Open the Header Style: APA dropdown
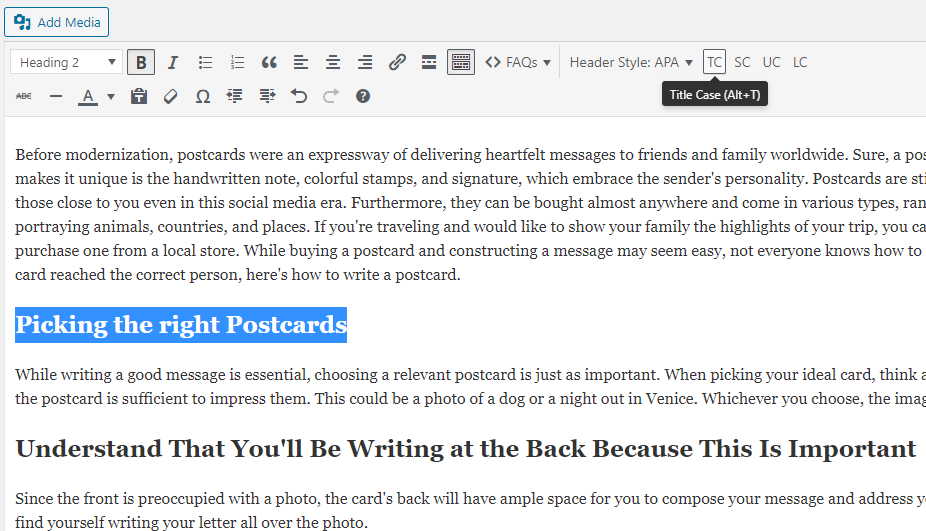This screenshot has width=926, height=531. click(631, 62)
